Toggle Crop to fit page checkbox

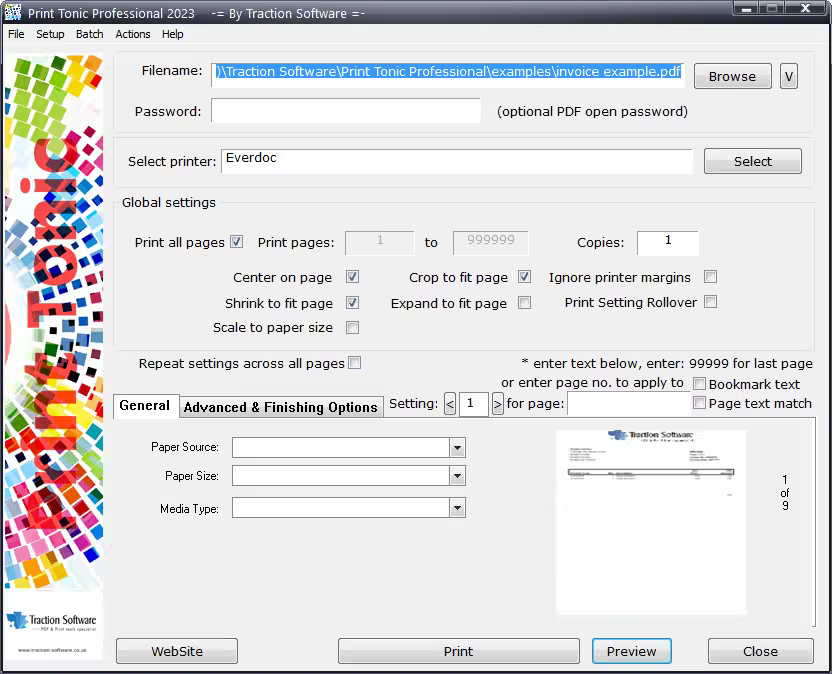pyautogui.click(x=524, y=276)
